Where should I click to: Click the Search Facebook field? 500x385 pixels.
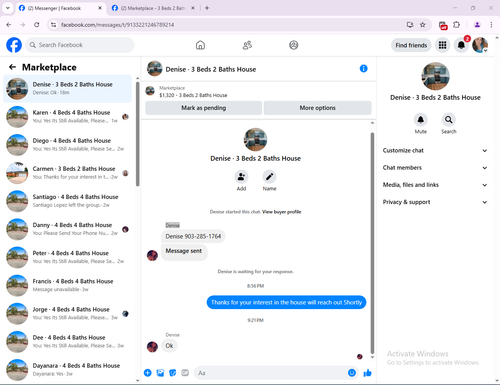80,45
